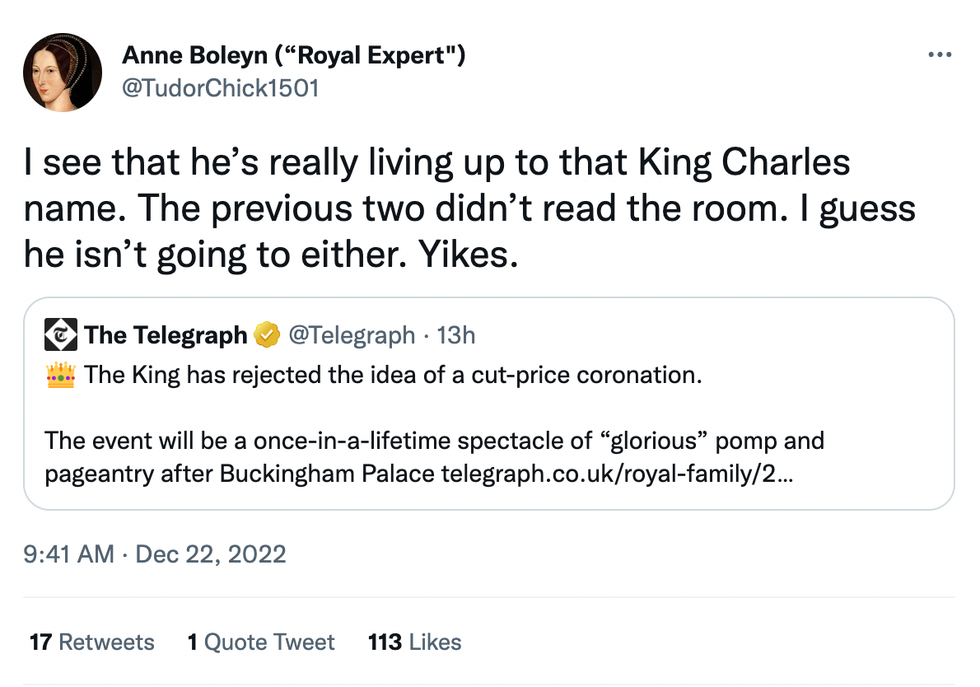The image size is (980, 687).
Task: View the 17 Retweets list
Action: 92,642
